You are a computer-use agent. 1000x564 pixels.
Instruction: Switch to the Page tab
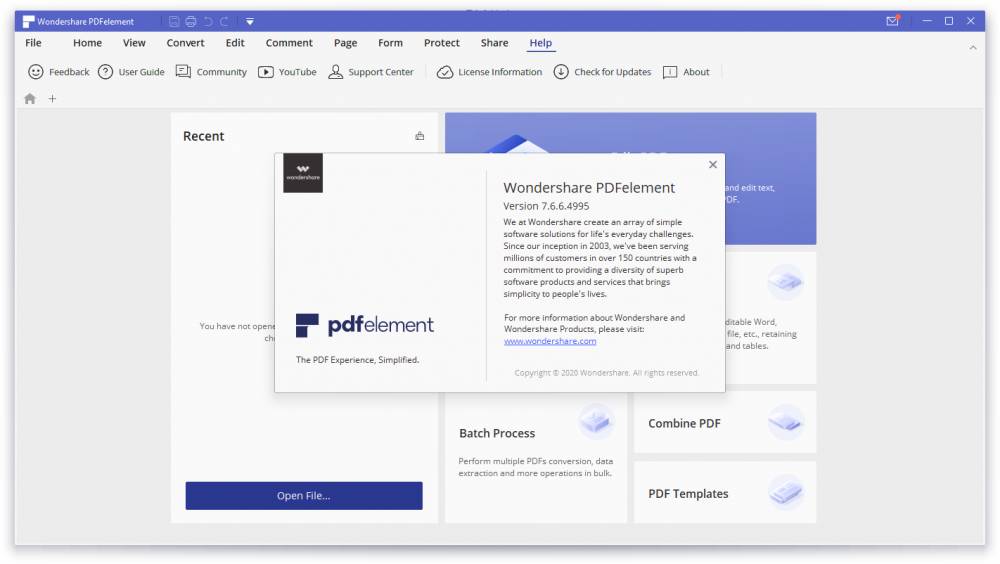tap(345, 43)
